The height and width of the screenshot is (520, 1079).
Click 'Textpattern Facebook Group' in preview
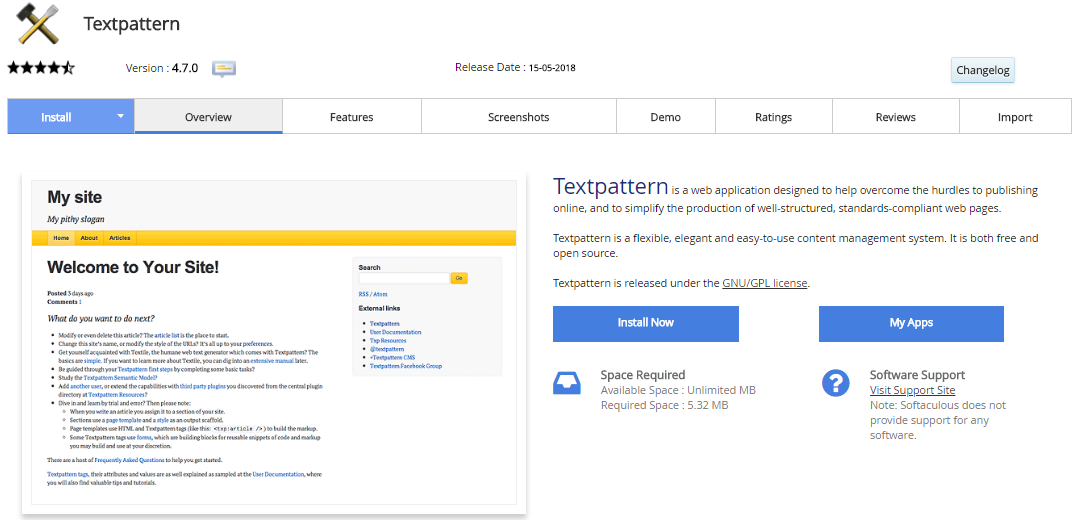(x=406, y=367)
